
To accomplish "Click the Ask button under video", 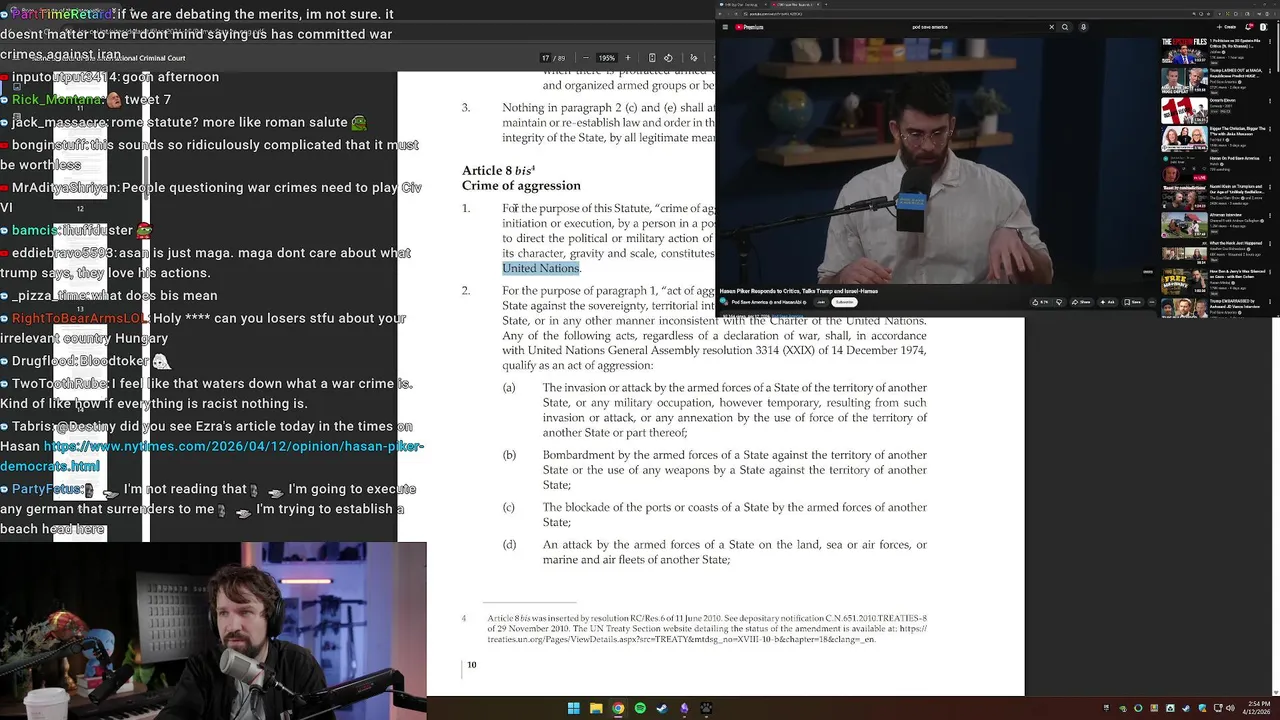I will [1107, 302].
